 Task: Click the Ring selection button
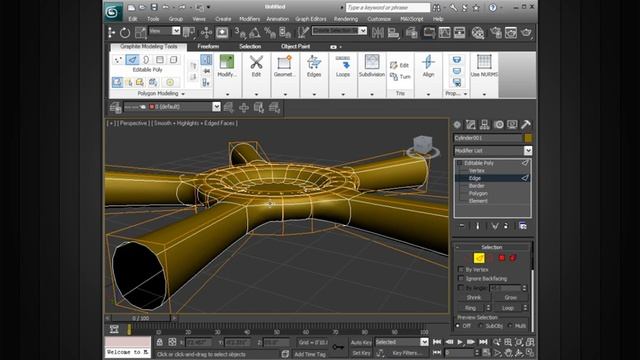(470, 308)
